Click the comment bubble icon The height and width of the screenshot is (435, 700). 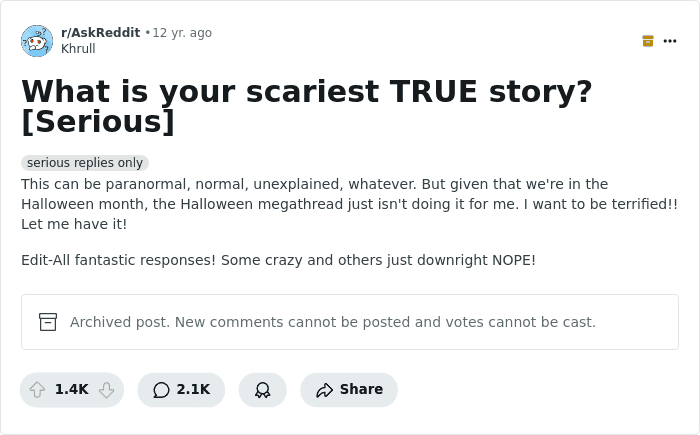coord(161,390)
